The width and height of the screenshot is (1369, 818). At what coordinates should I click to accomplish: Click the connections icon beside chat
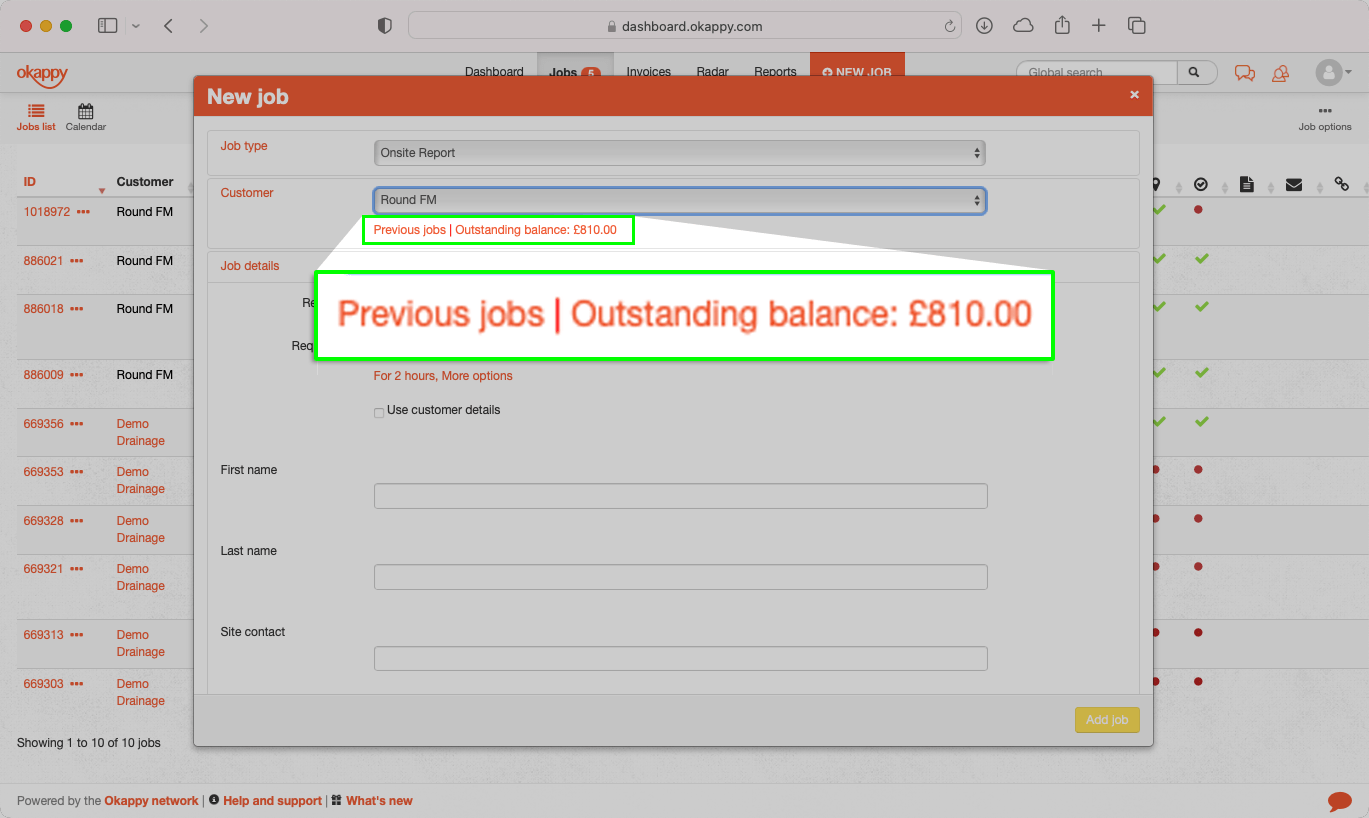(x=1281, y=73)
